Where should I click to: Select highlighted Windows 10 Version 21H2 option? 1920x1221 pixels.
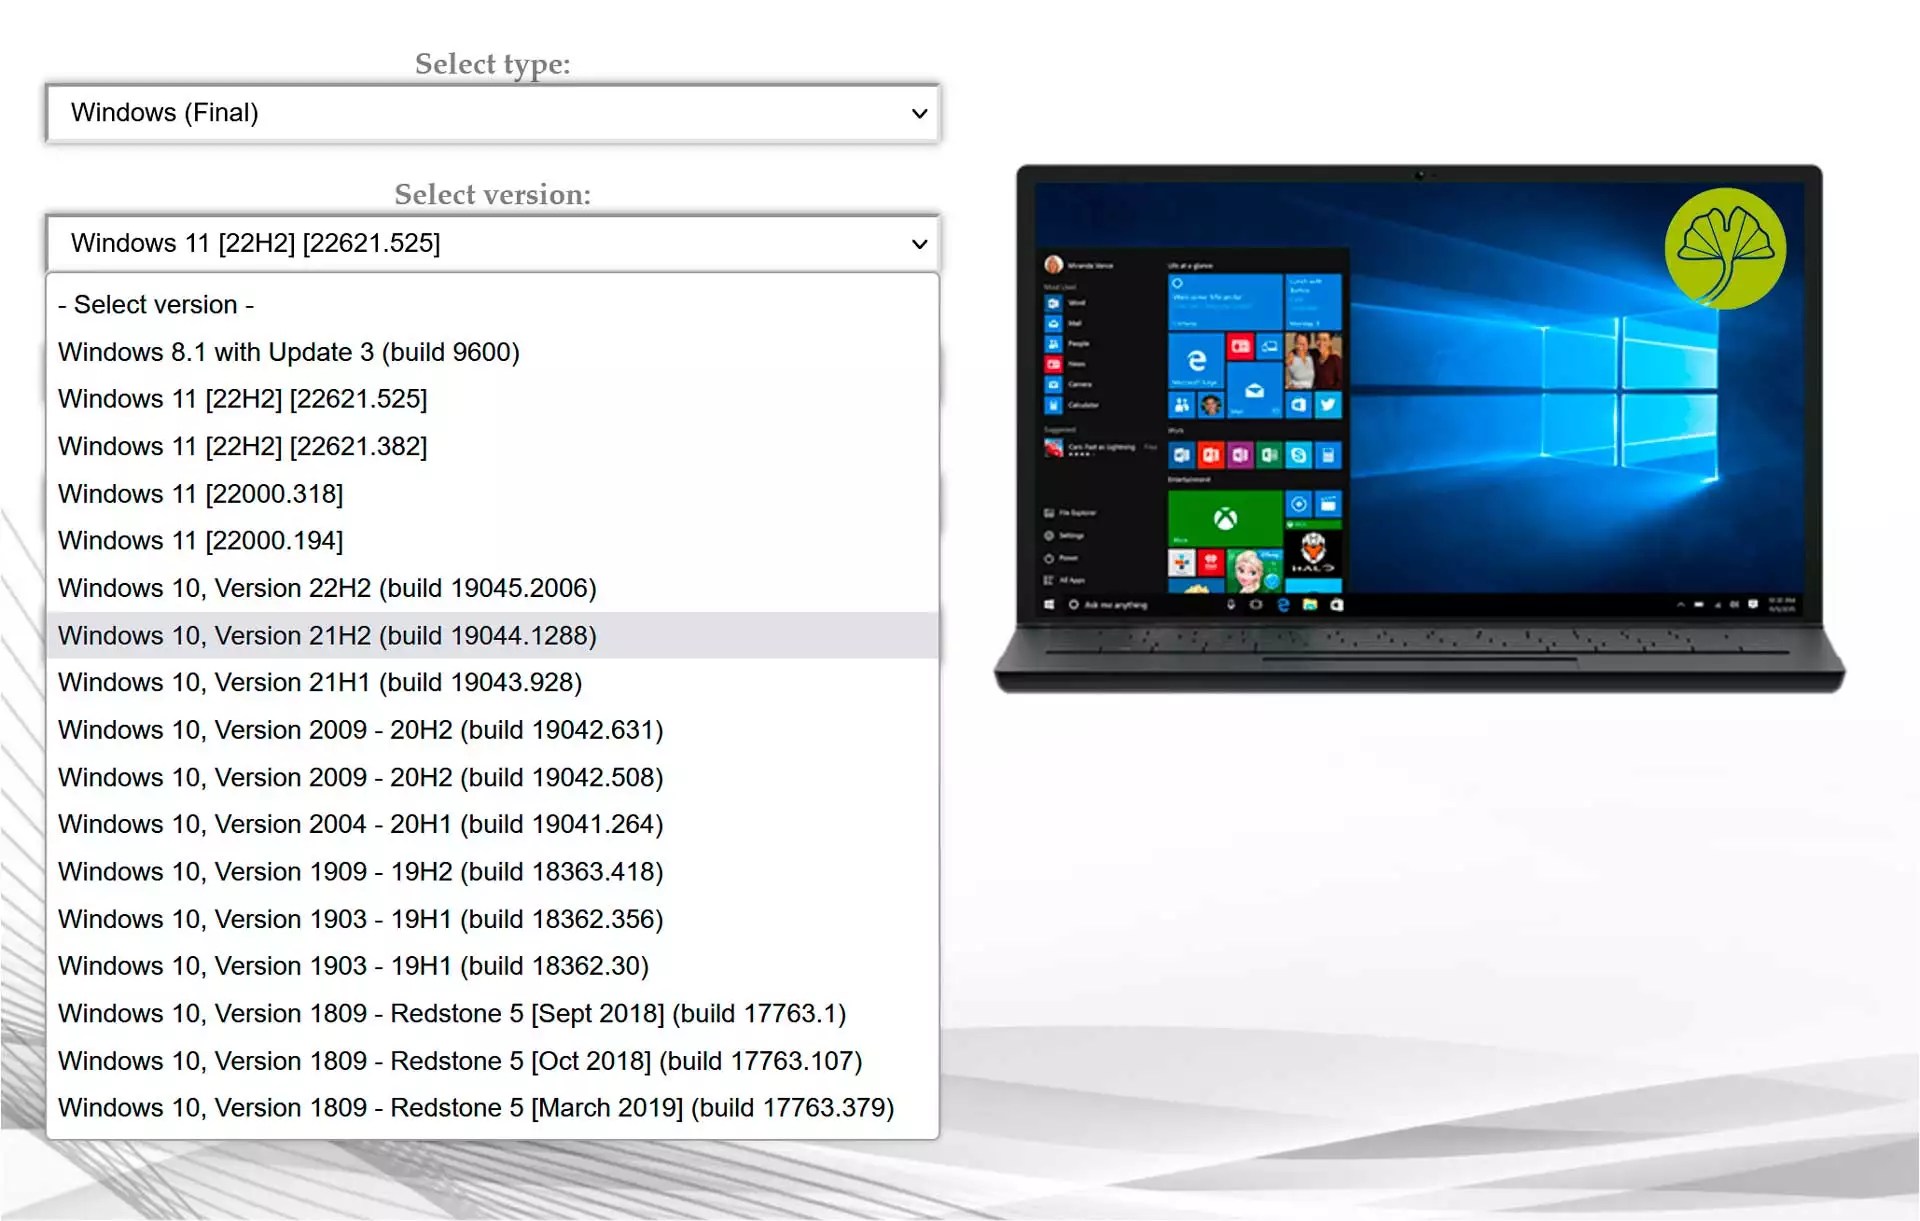pos(327,636)
